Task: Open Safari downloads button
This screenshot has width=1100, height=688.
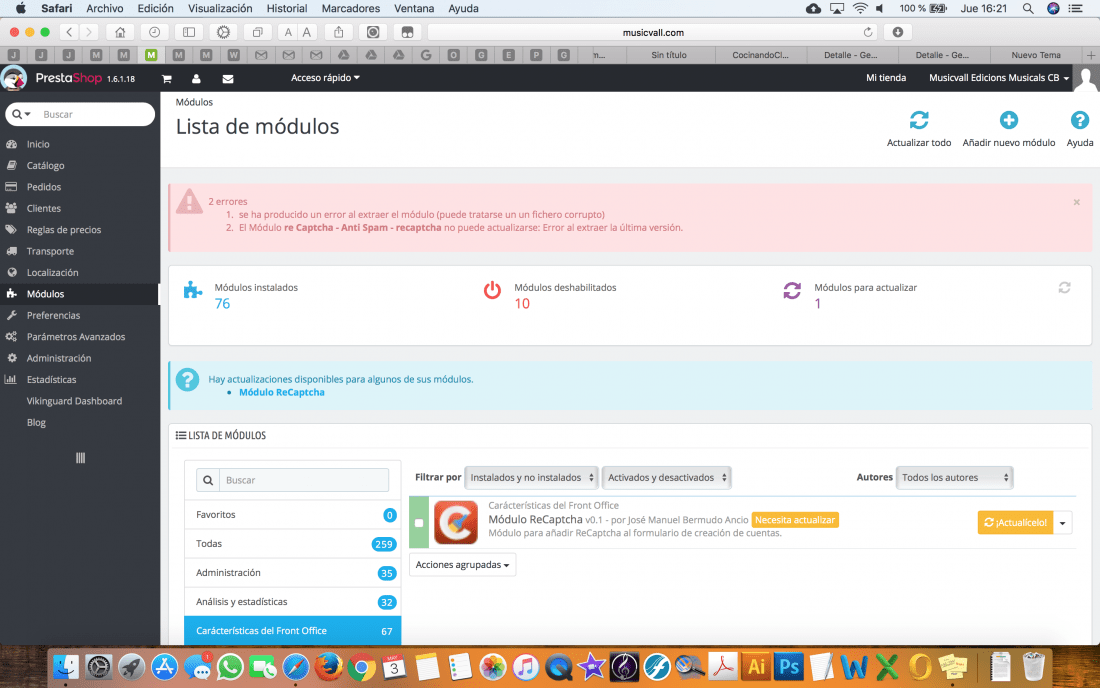Action: coord(898,32)
